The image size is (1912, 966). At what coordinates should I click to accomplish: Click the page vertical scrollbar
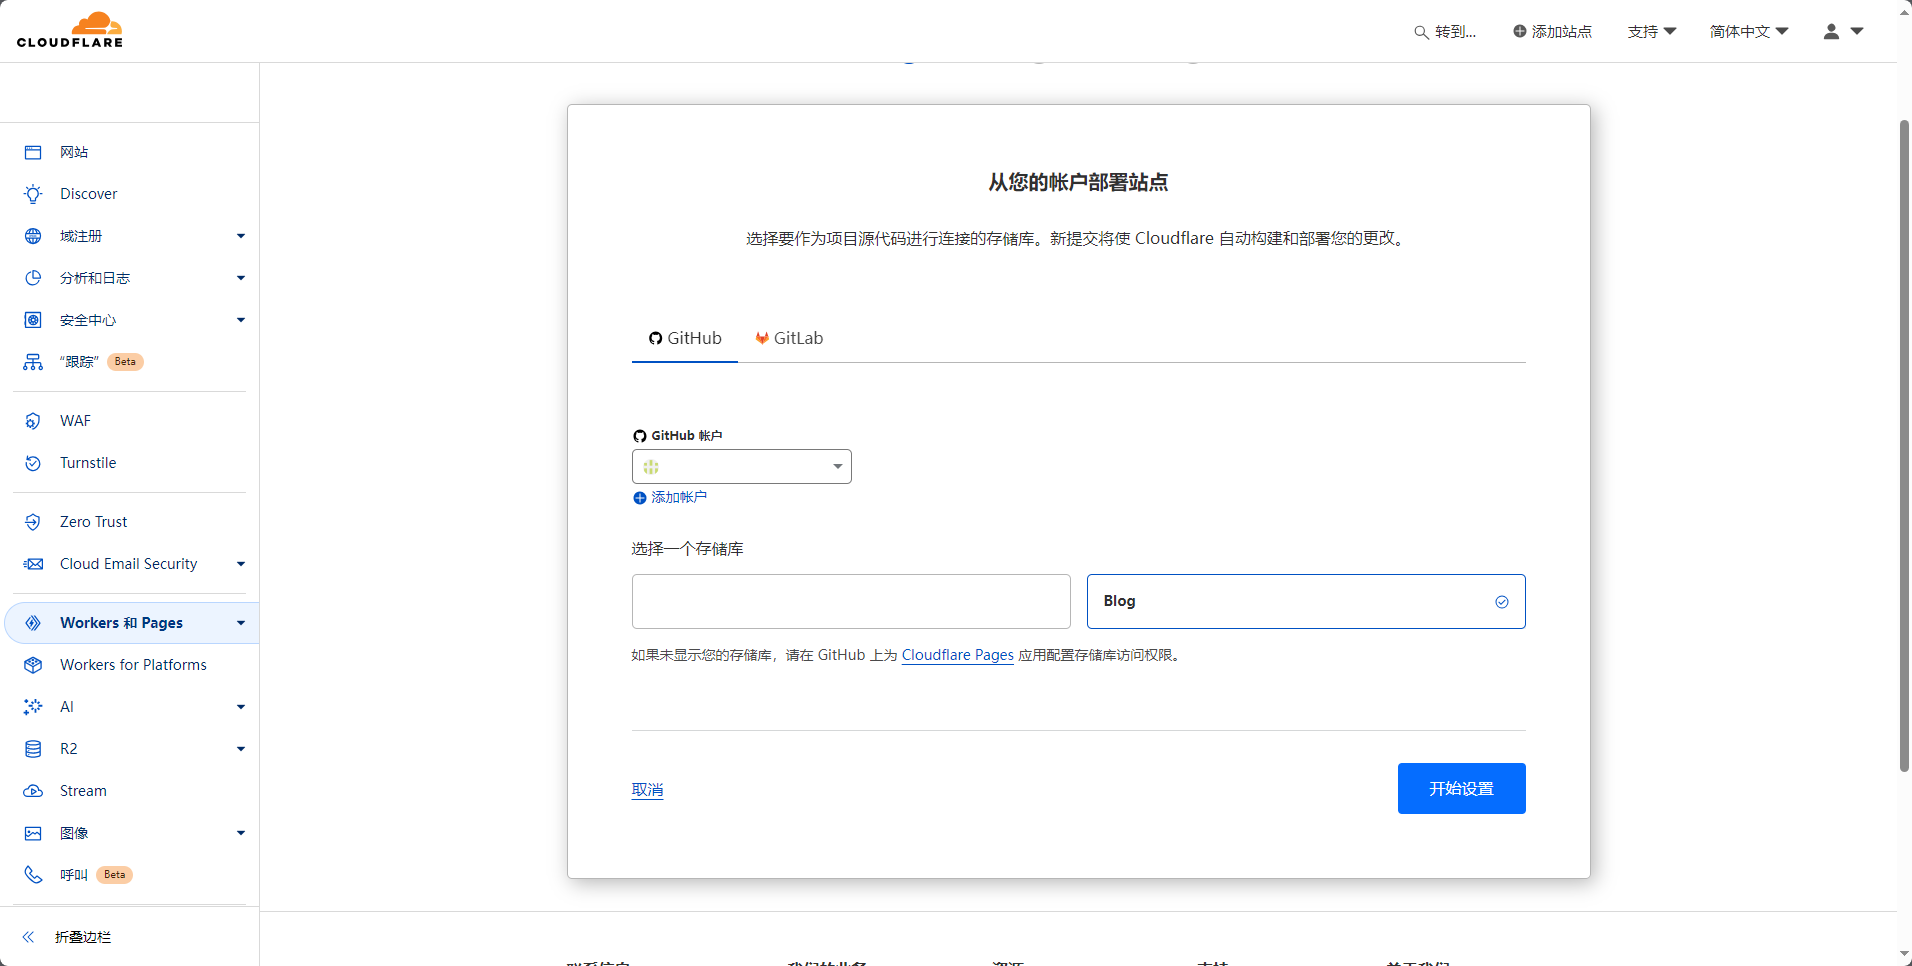click(x=1904, y=446)
